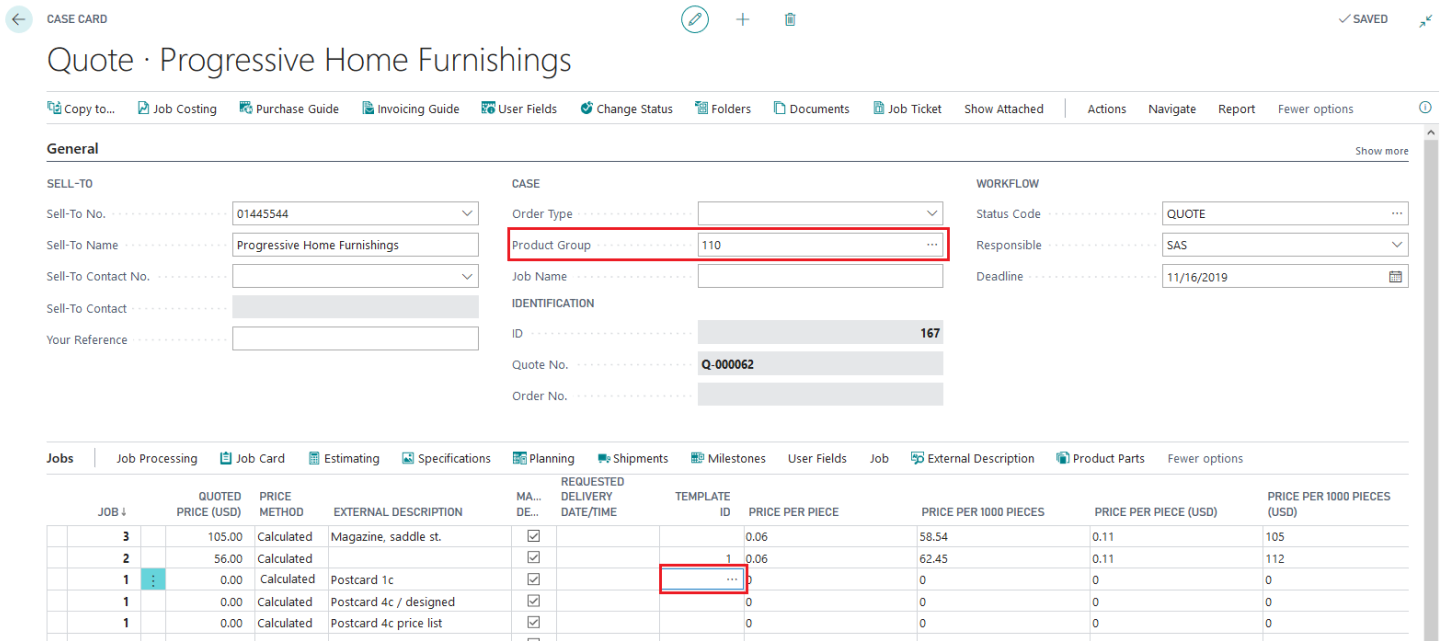The height and width of the screenshot is (641, 1448).
Task: Click Show Attached
Action: pos(1003,109)
